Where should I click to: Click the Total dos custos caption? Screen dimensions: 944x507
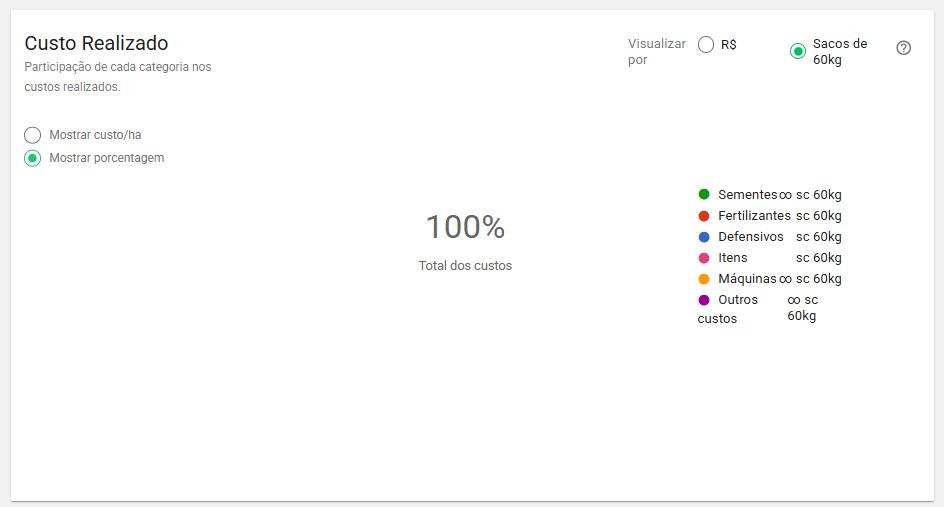pos(465,266)
